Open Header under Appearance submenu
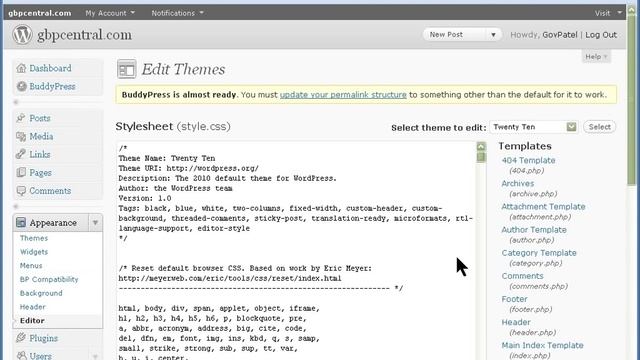640x360 pixels. [x=33, y=307]
